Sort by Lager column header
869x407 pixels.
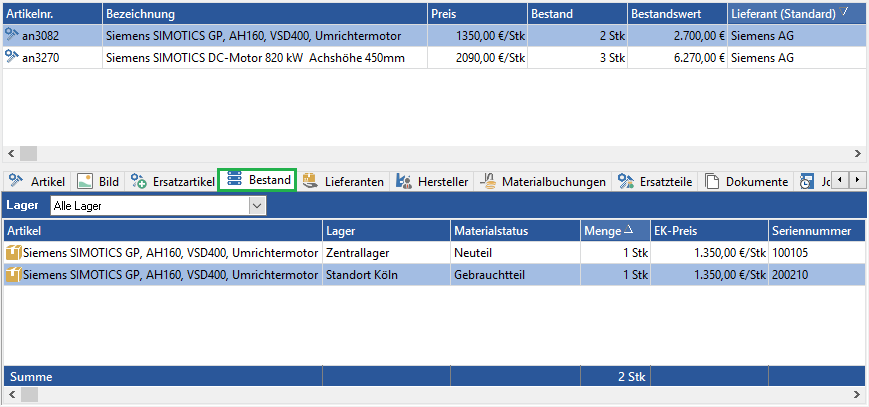click(387, 231)
